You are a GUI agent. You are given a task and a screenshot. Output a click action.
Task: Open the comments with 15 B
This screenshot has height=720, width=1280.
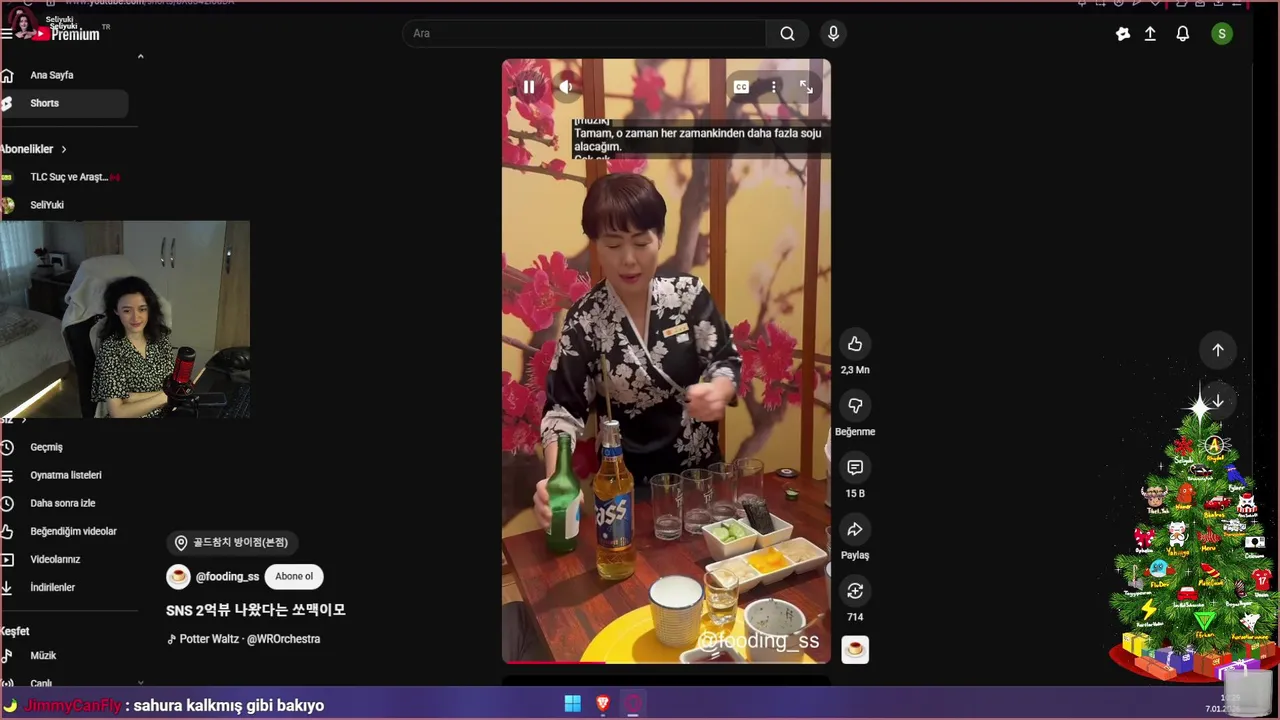[855, 468]
